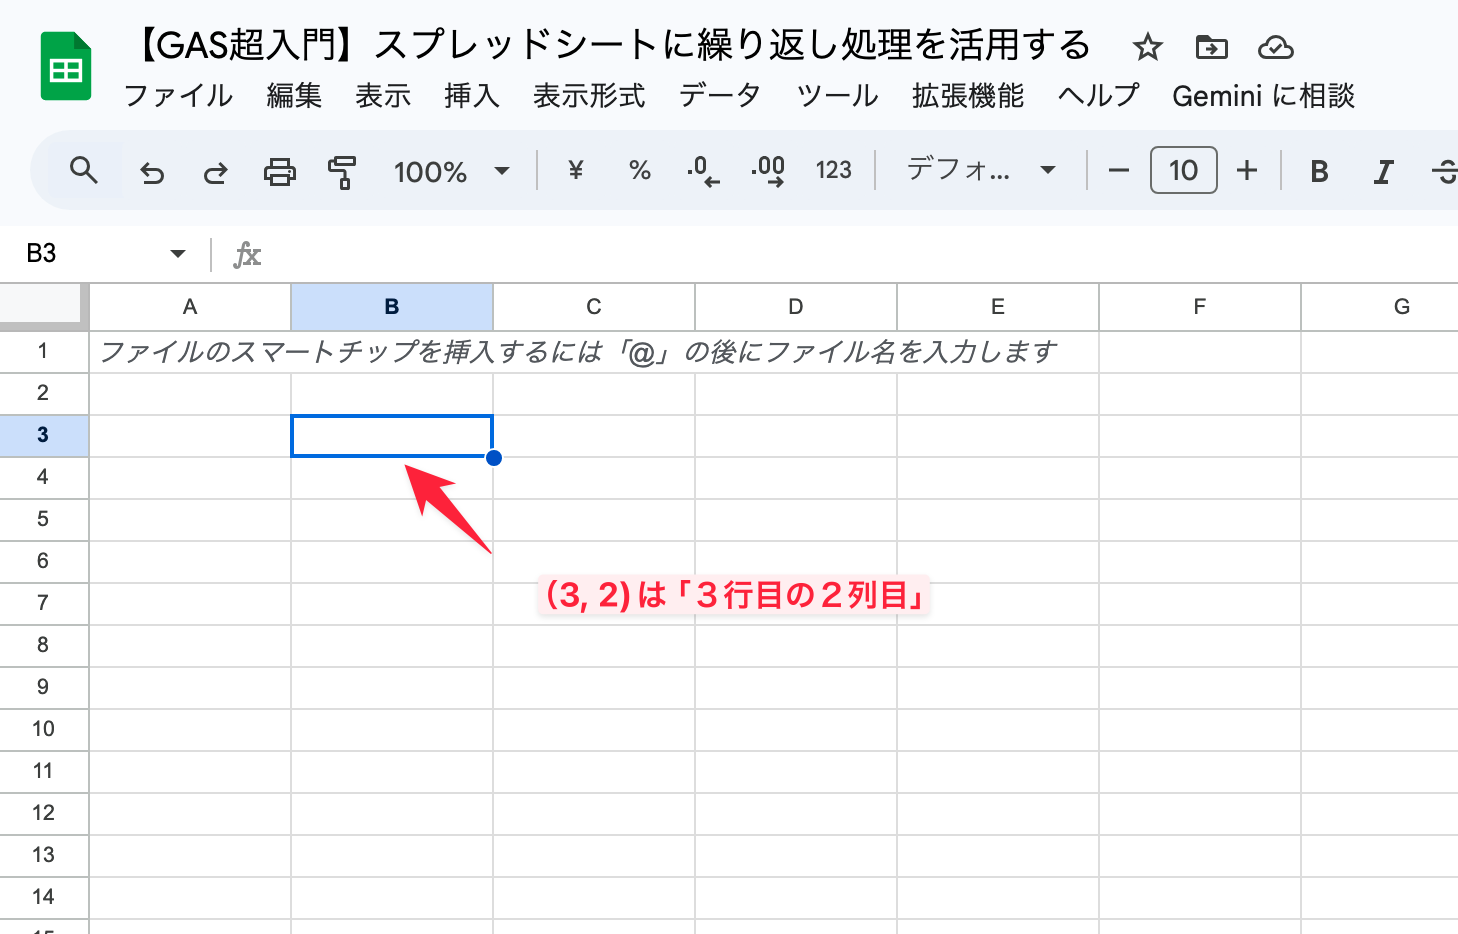Print the spreadsheet
The image size is (1458, 934).
coord(279,172)
